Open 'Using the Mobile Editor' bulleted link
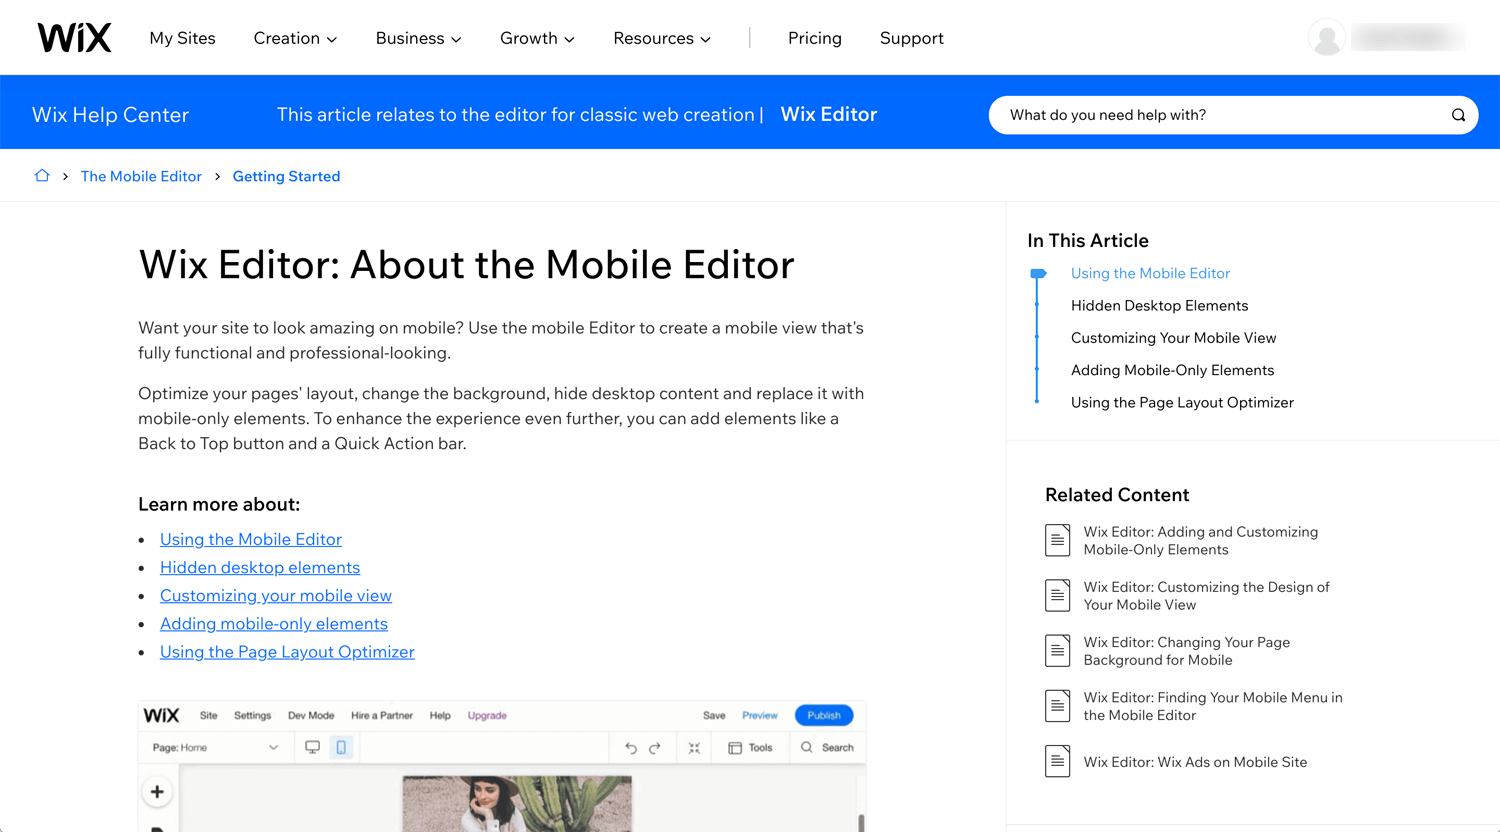 251,539
